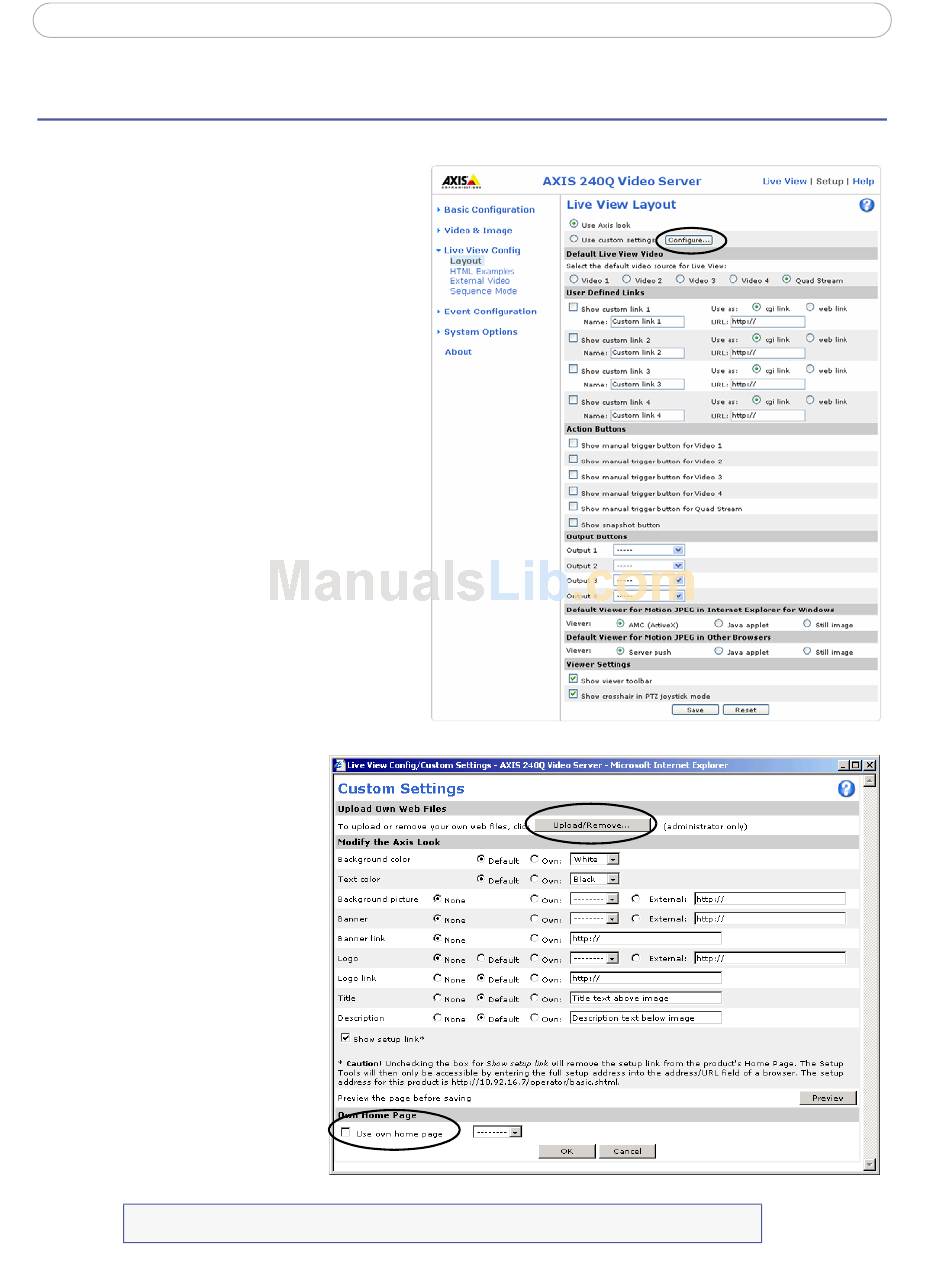Toggle Show snapshot button checkbox
This screenshot has height=1270, width=950.
(573, 523)
